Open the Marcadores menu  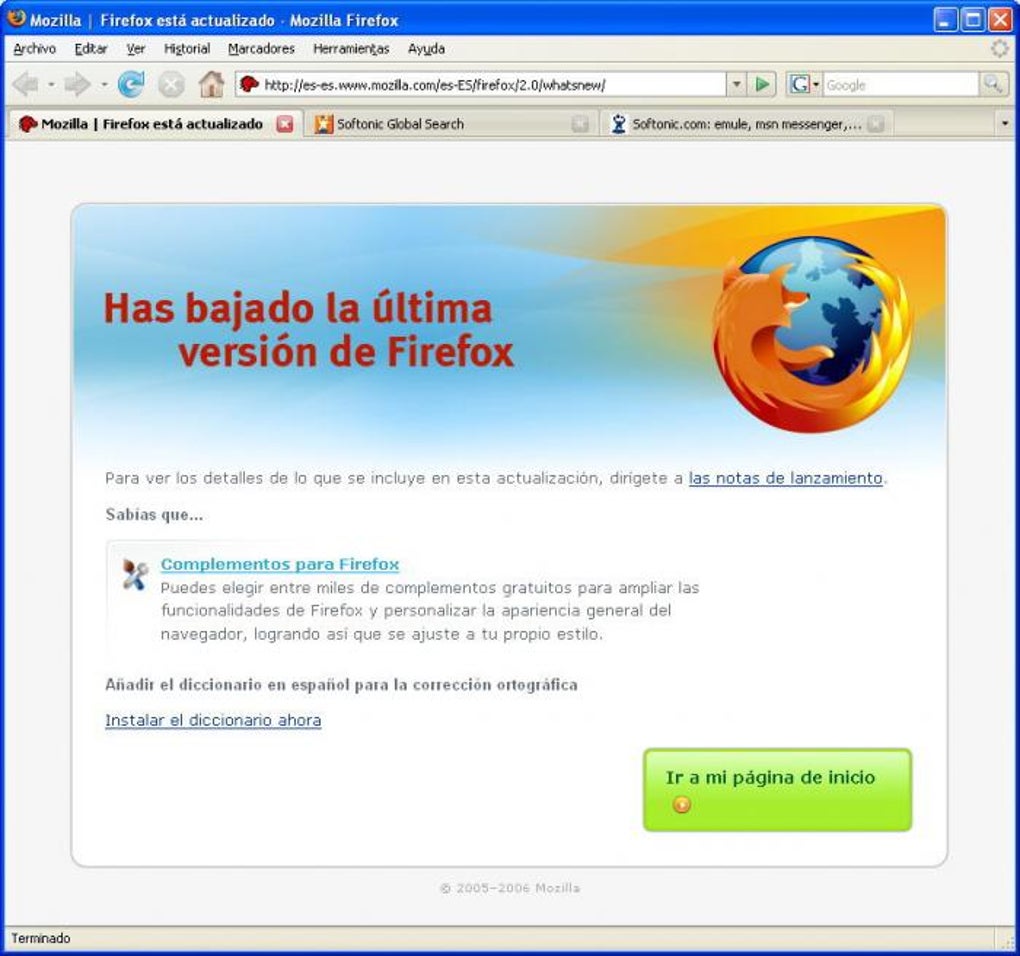click(261, 49)
